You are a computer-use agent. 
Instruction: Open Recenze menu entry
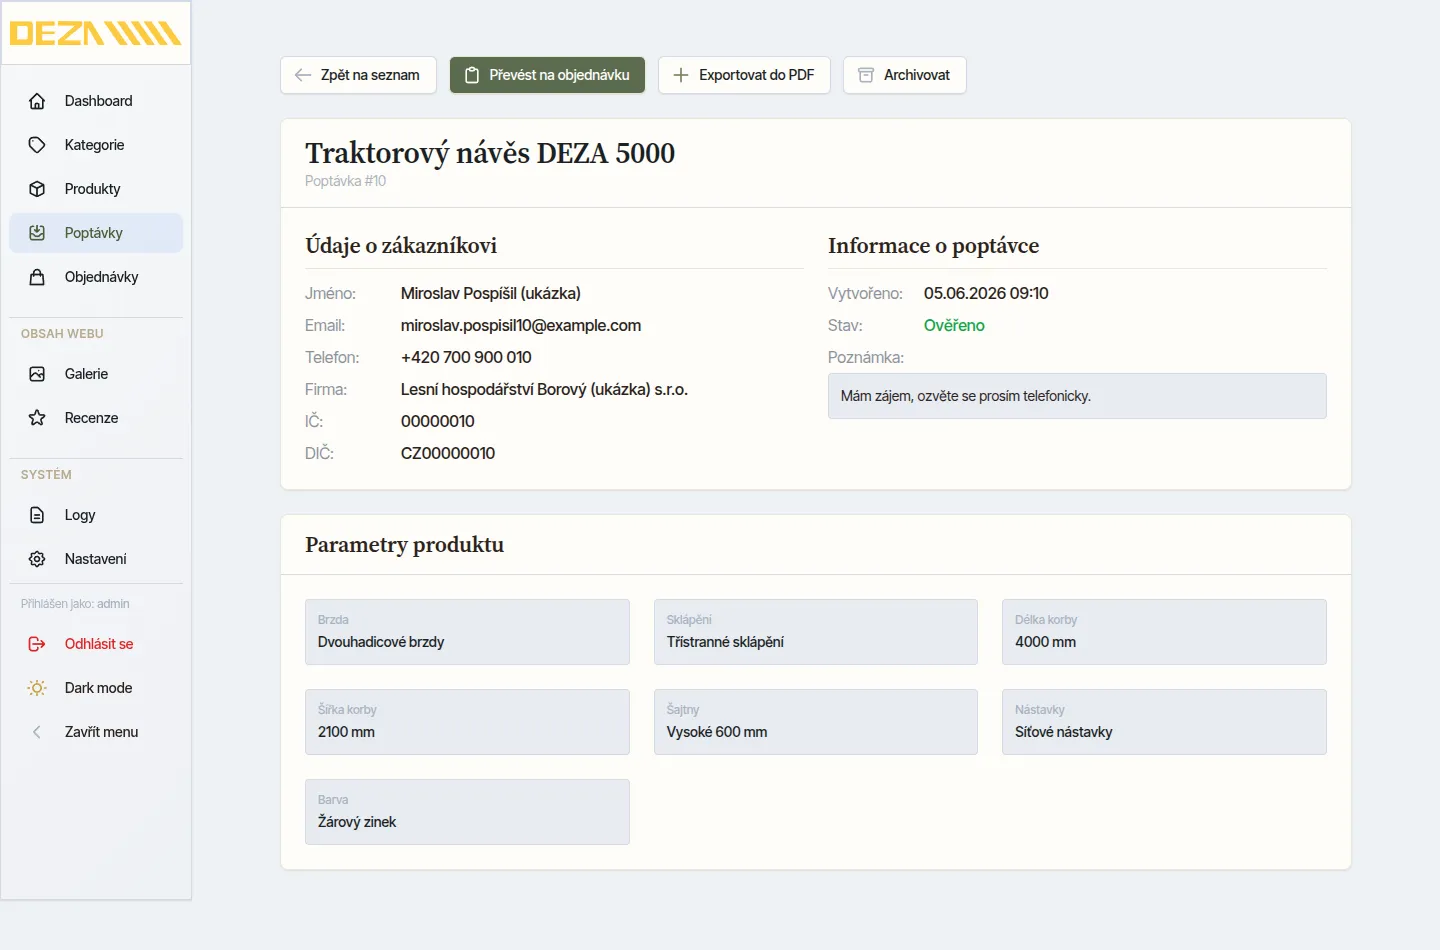96,418
